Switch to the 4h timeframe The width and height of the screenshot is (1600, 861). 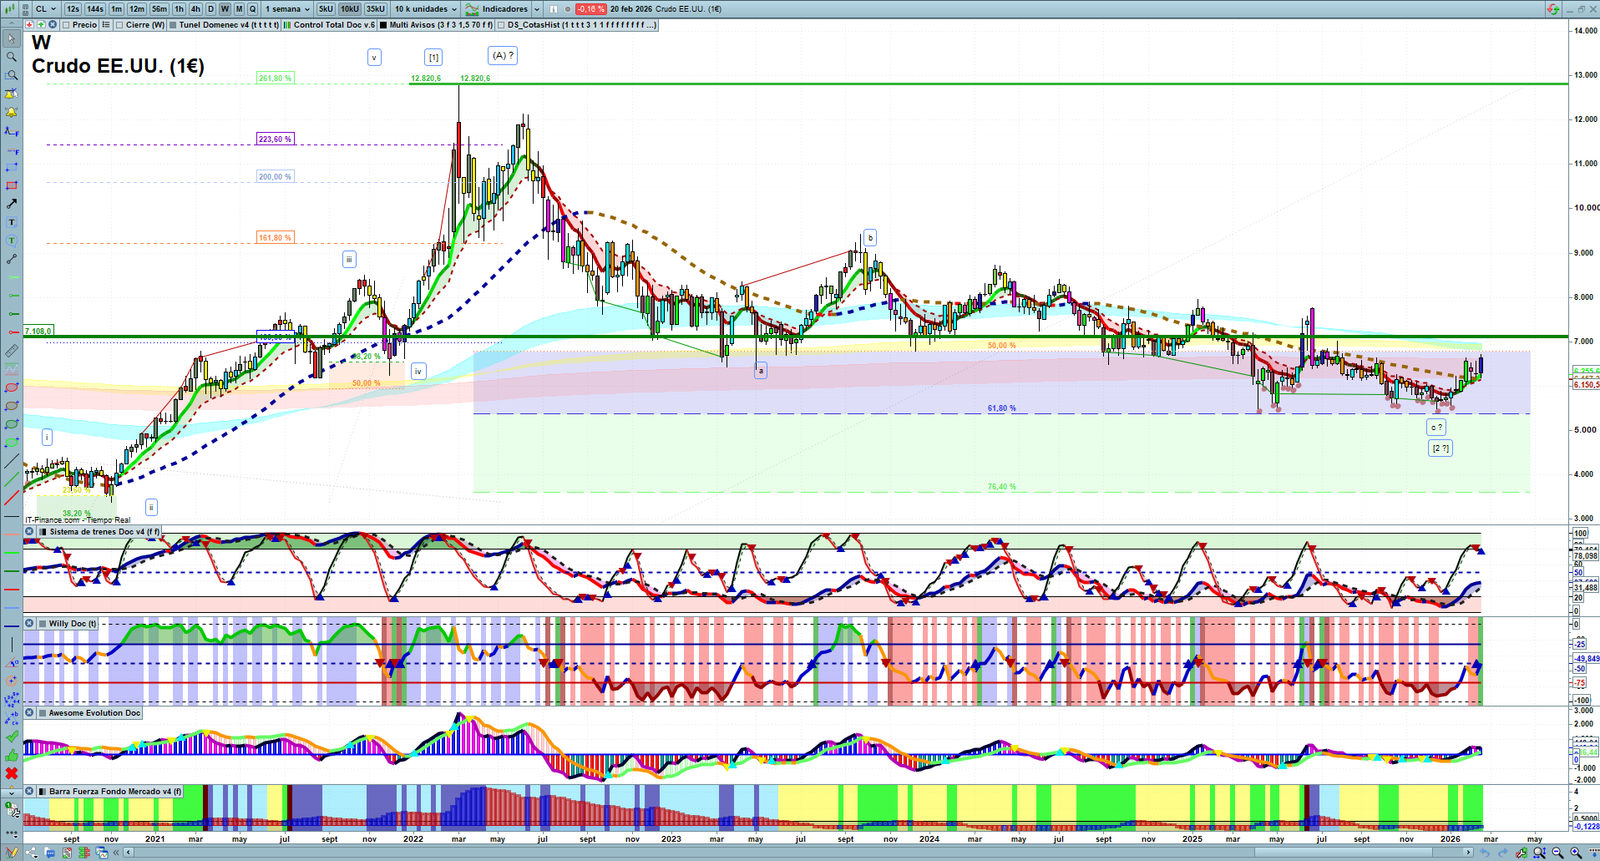(x=195, y=9)
